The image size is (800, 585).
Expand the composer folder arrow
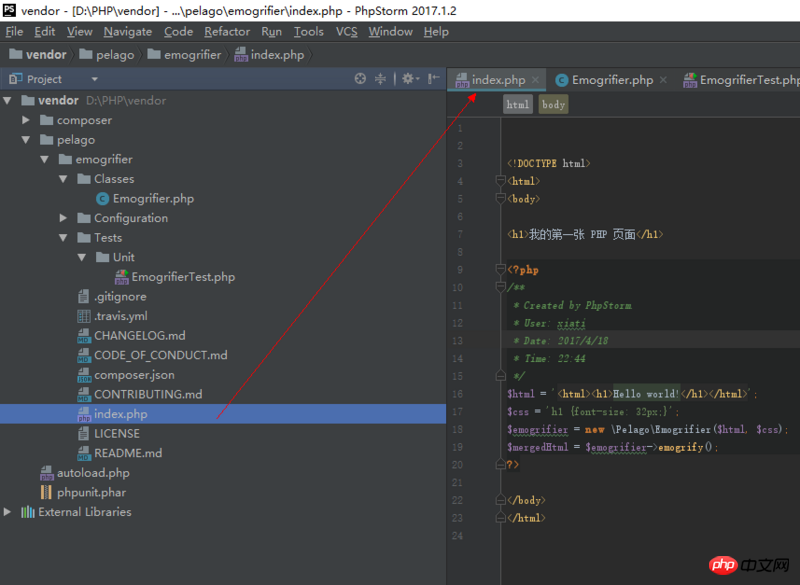point(26,120)
